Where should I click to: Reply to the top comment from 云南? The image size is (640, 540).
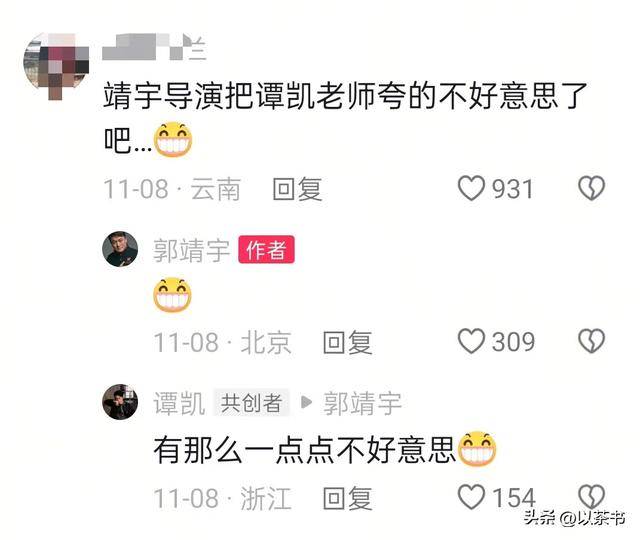tap(298, 189)
